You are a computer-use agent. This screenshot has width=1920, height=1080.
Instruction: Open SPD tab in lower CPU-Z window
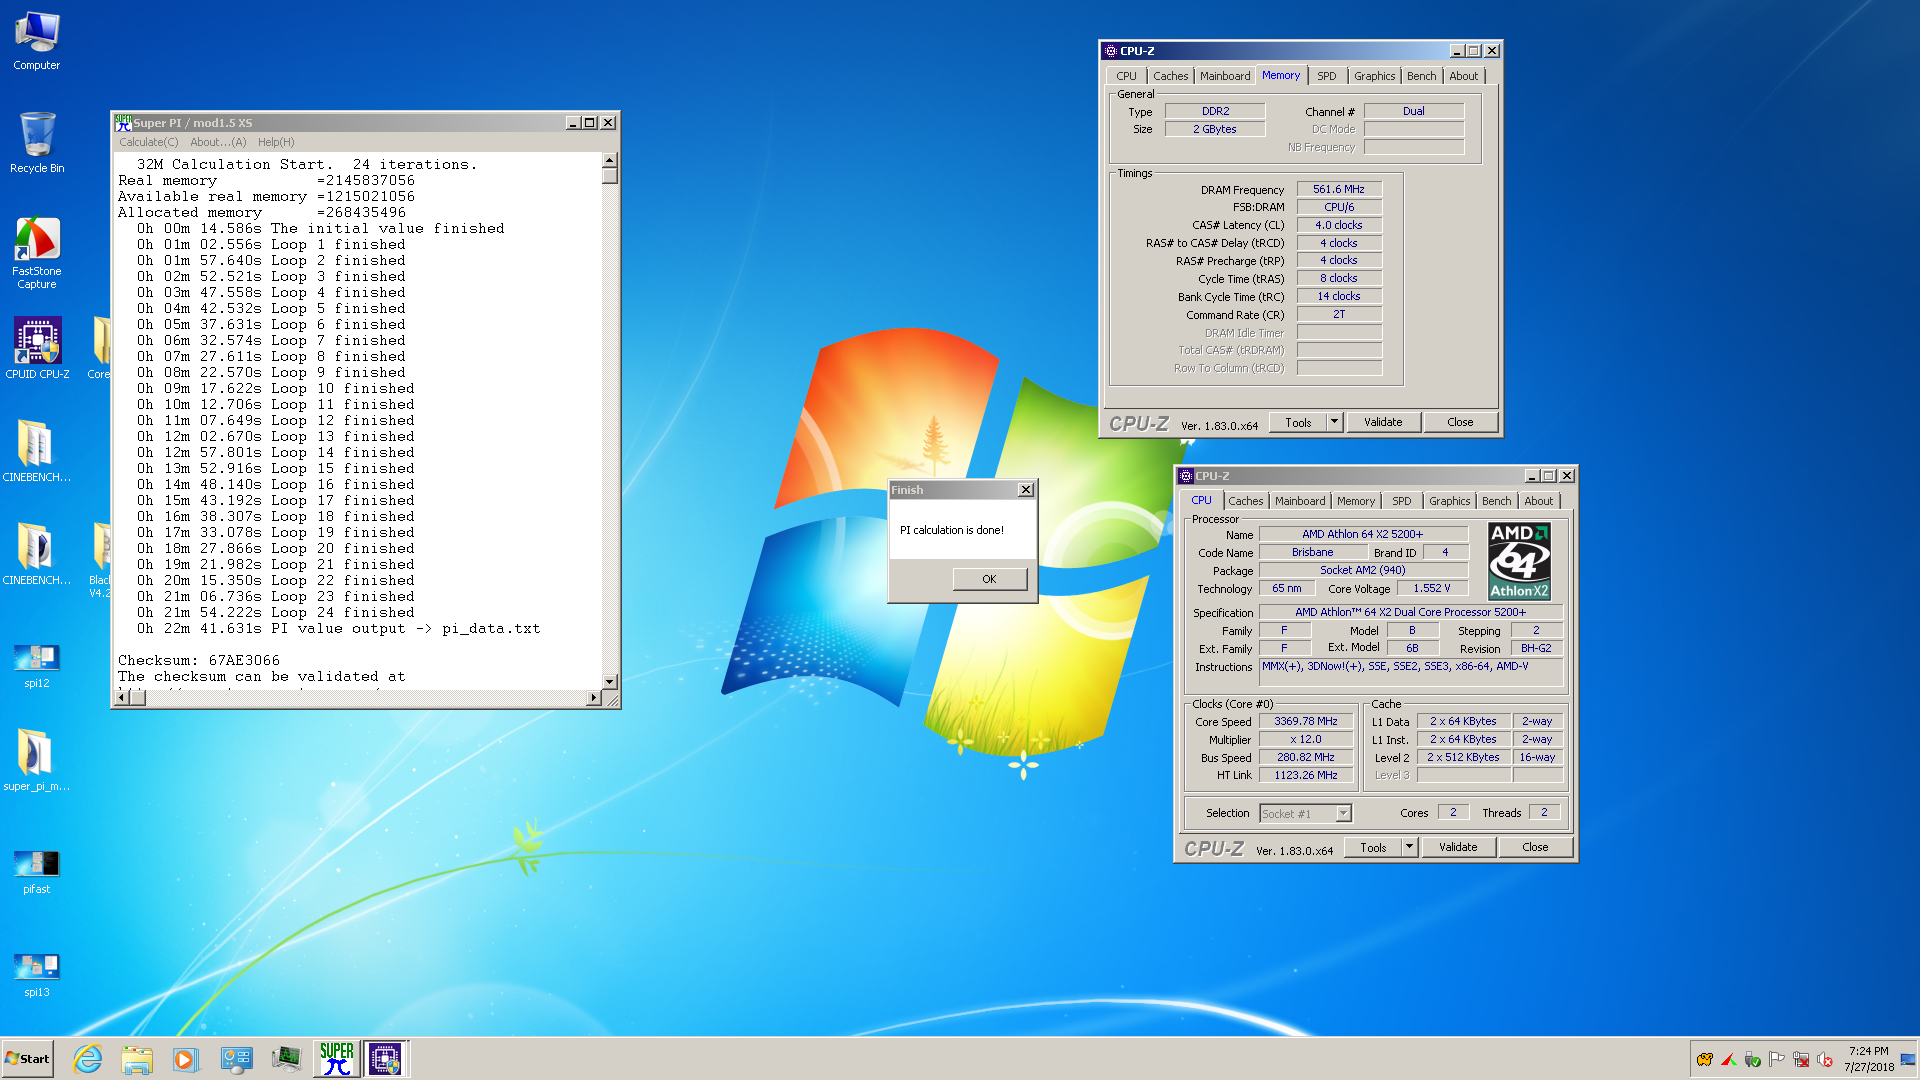pos(1402,501)
